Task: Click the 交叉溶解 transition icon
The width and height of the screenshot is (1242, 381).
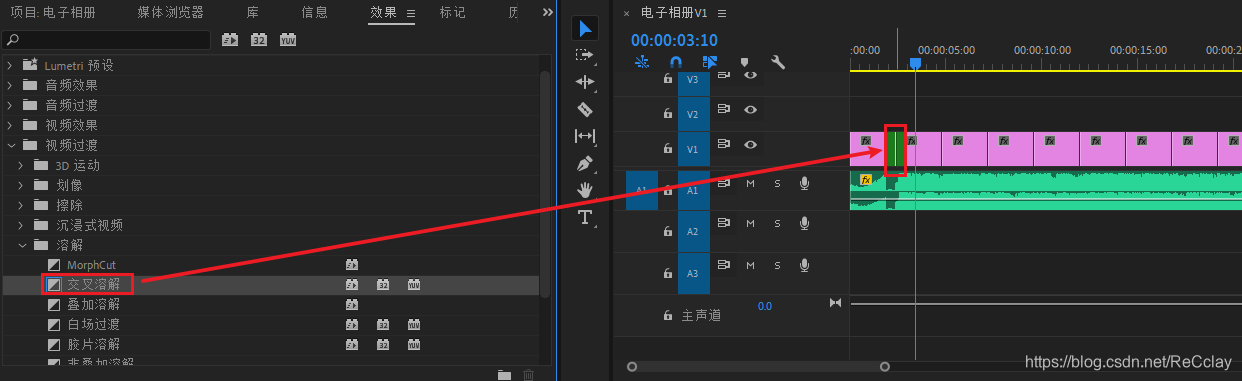Action: [54, 284]
